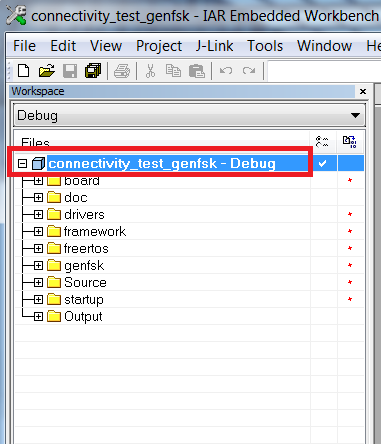Click the IAR Workbench app icon in the title bar
The image size is (381, 444).
pos(16,15)
